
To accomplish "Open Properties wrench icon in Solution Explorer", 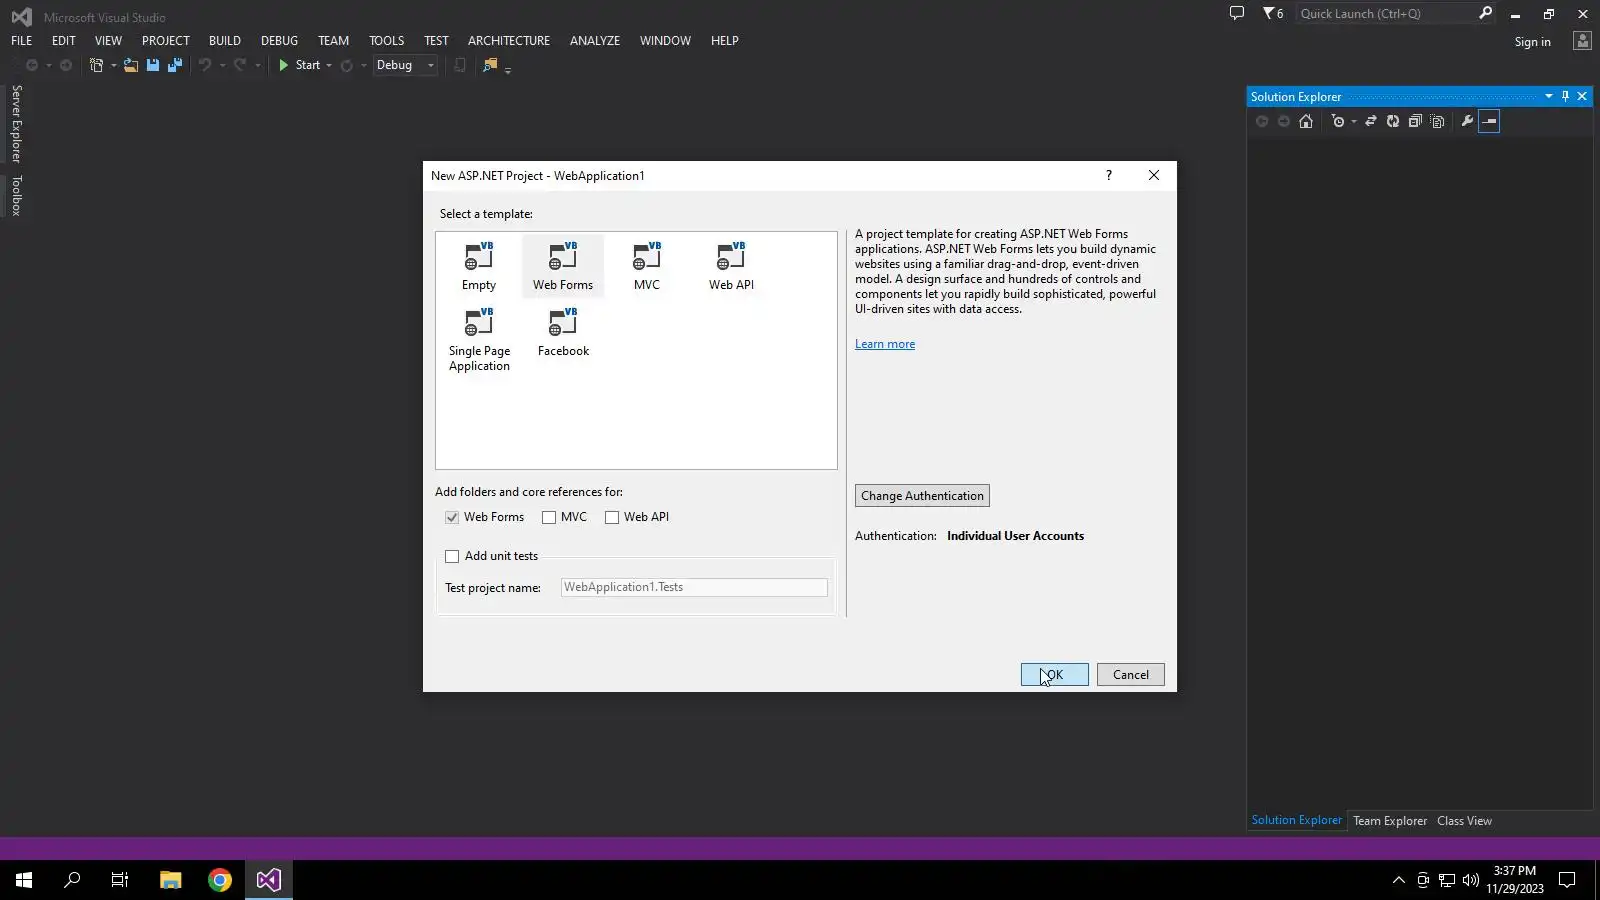I will tap(1467, 121).
